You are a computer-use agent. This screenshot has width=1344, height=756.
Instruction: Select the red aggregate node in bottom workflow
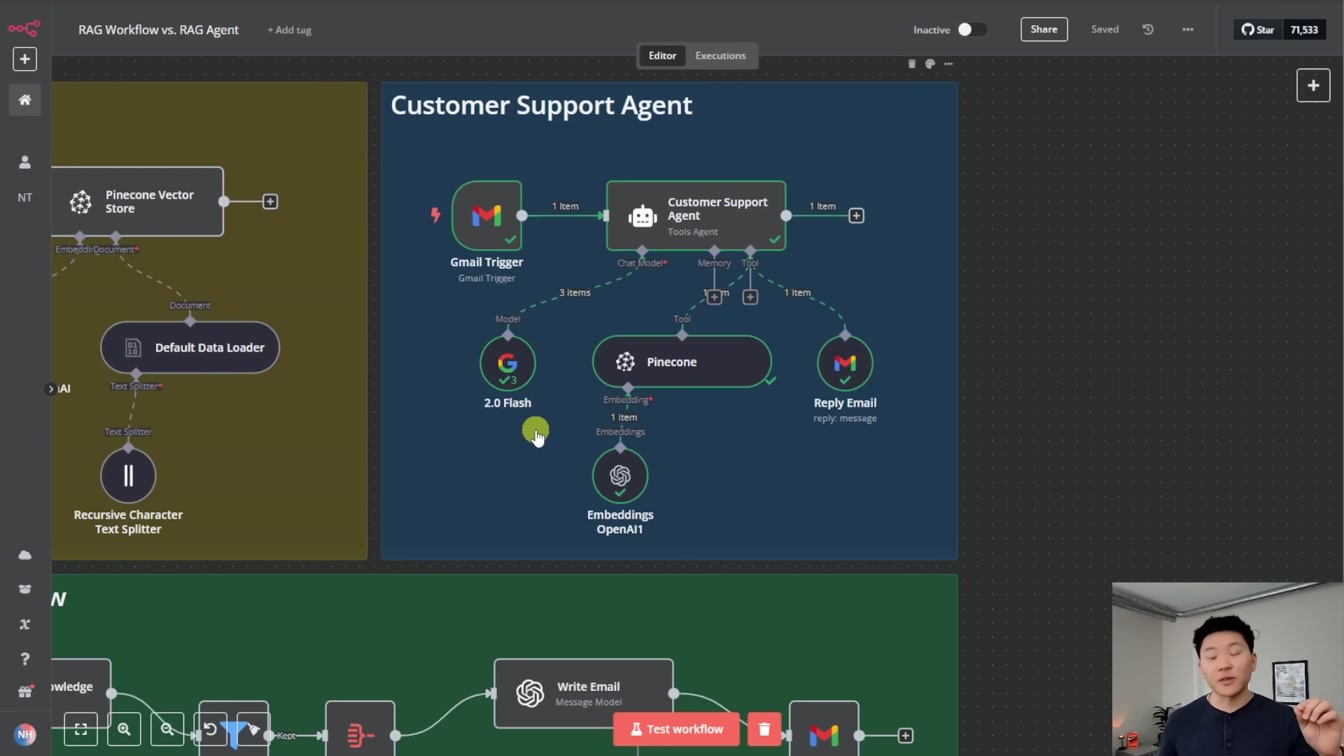pyautogui.click(x=360, y=730)
